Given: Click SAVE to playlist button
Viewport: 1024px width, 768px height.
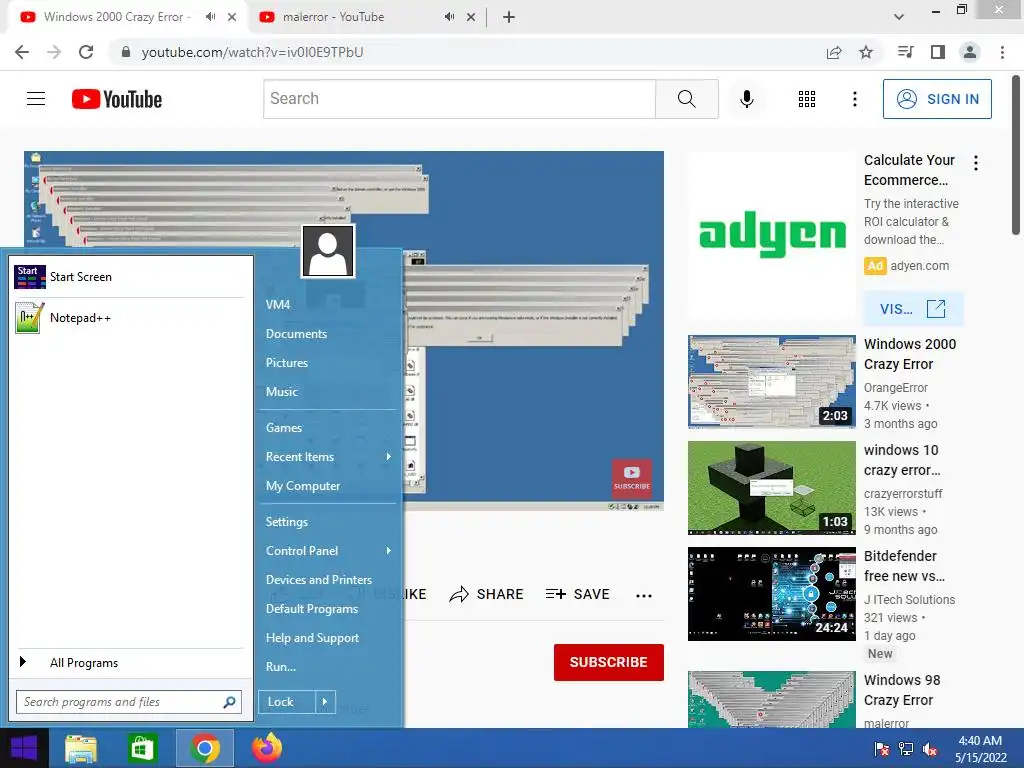Looking at the screenshot, I should tap(577, 594).
